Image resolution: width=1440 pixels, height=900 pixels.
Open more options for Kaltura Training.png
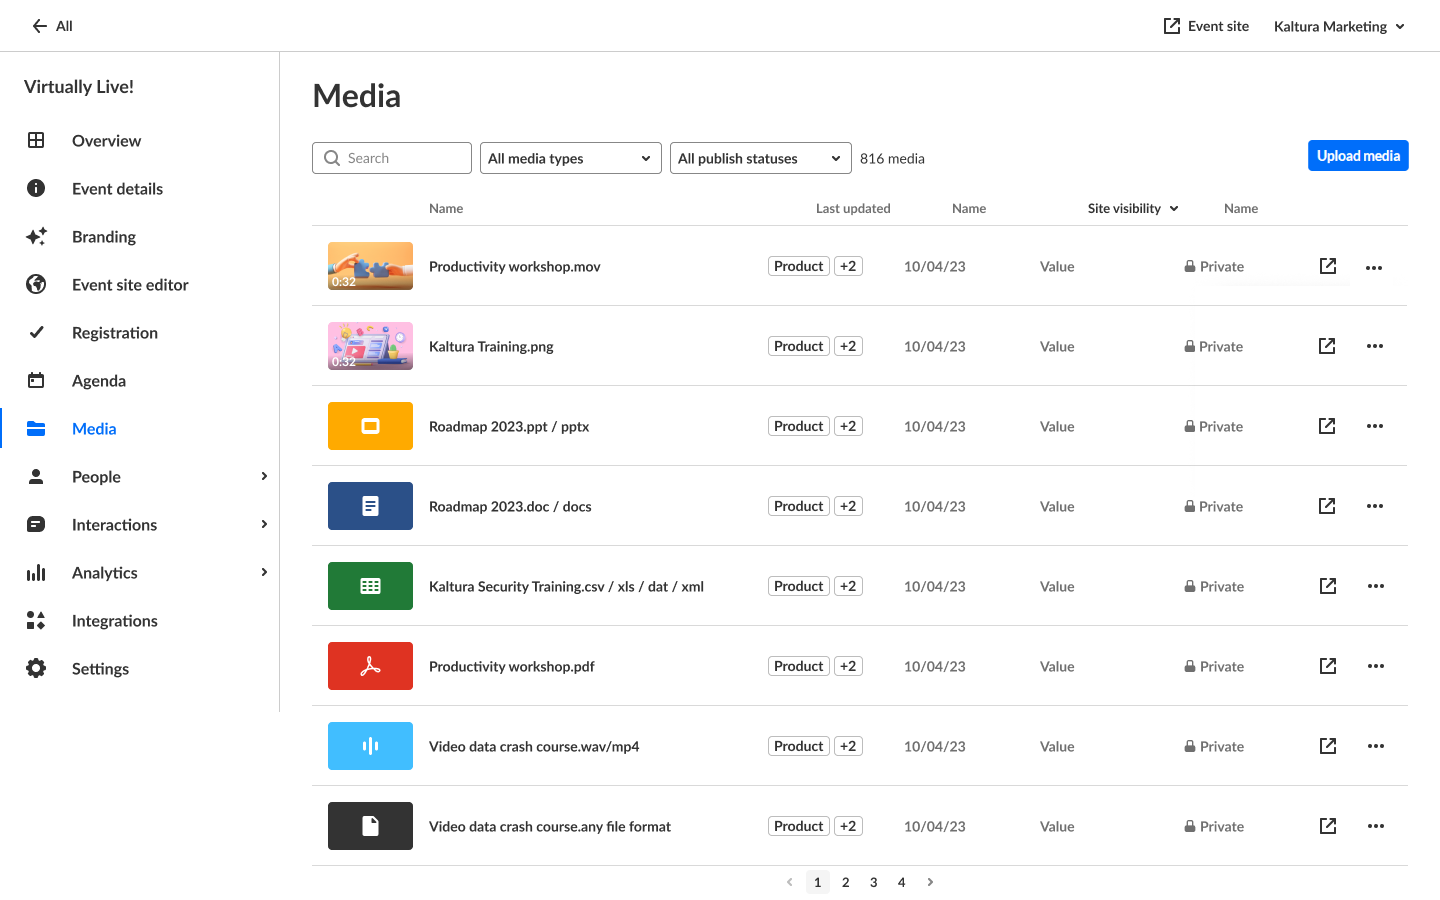pos(1375,346)
